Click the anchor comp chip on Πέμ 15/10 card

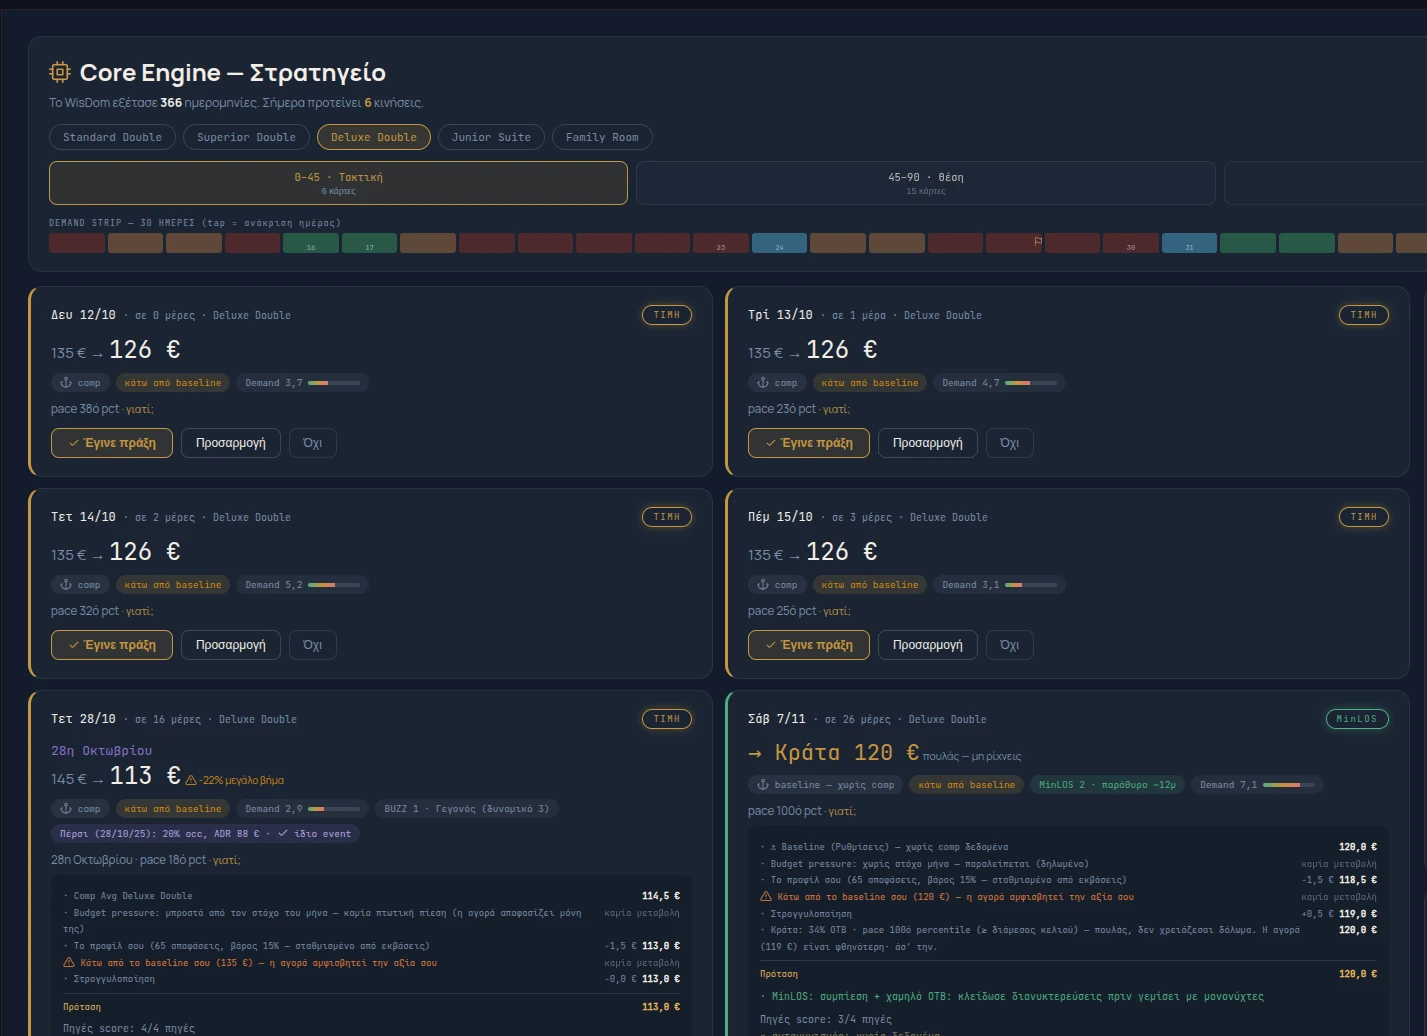point(778,584)
